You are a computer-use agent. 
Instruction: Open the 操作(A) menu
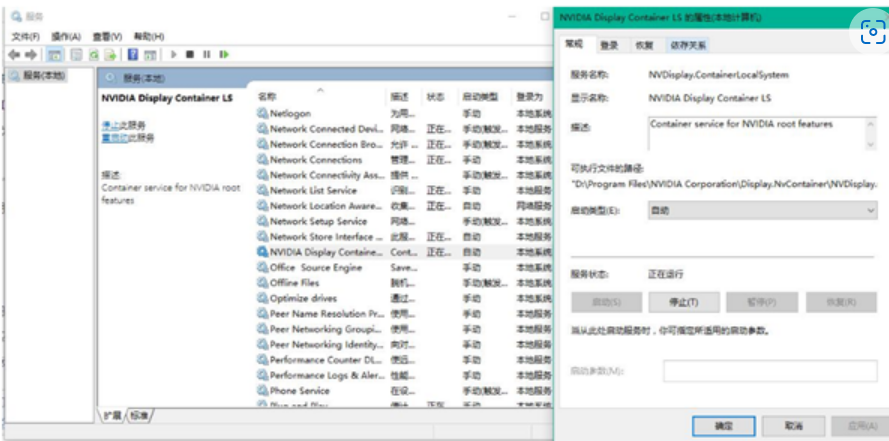(66, 36)
